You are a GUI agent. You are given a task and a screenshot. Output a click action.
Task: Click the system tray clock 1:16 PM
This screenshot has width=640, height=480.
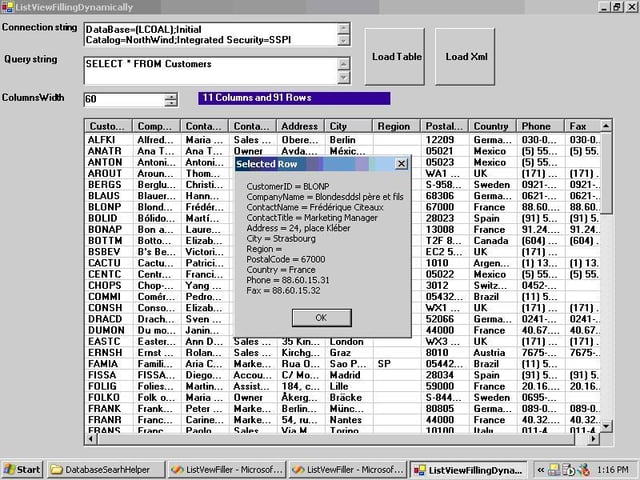613,470
